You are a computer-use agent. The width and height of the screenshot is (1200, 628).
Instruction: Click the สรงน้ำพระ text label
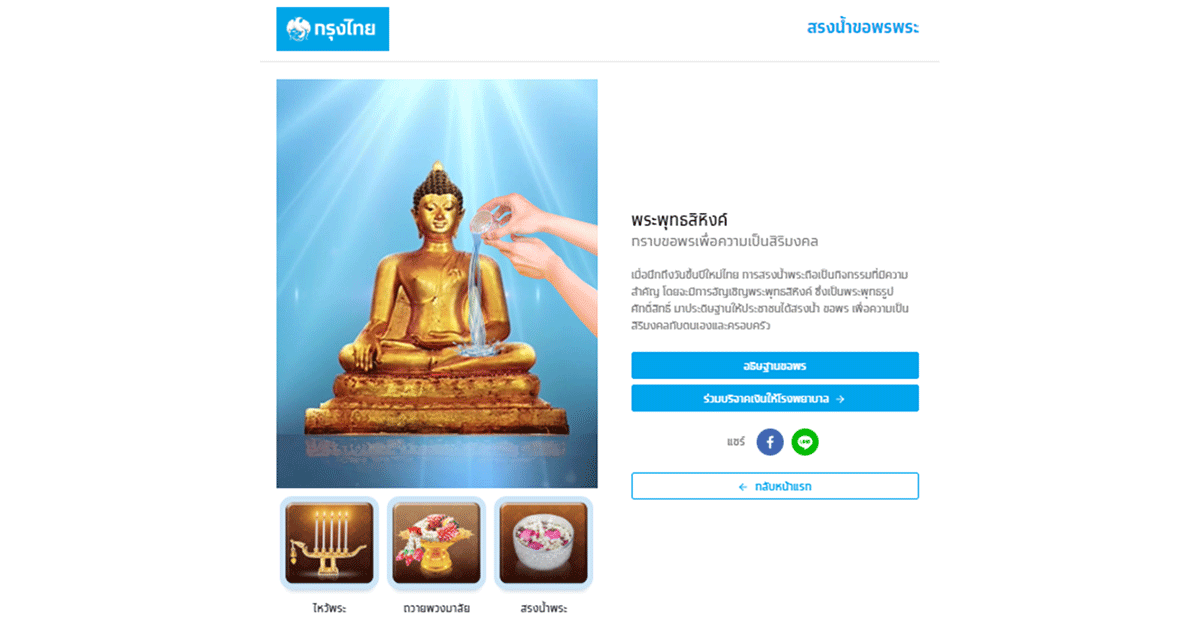tap(543, 608)
